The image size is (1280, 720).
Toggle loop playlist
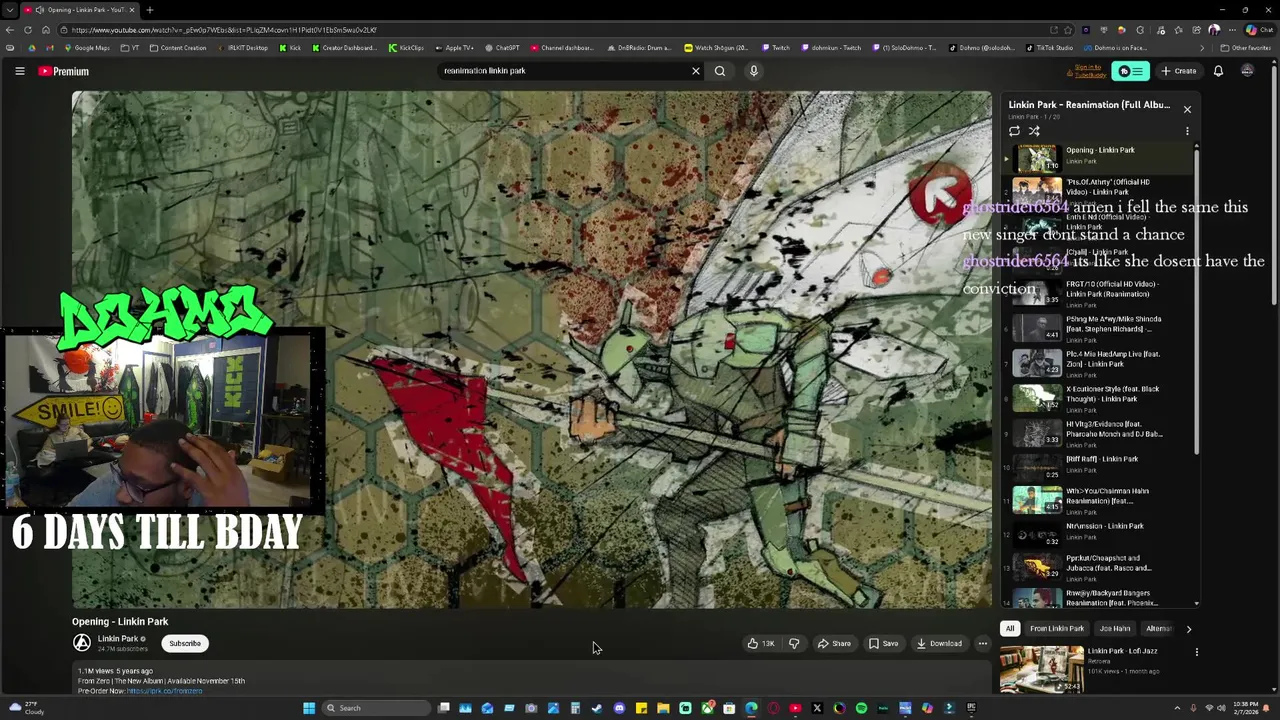[1014, 131]
